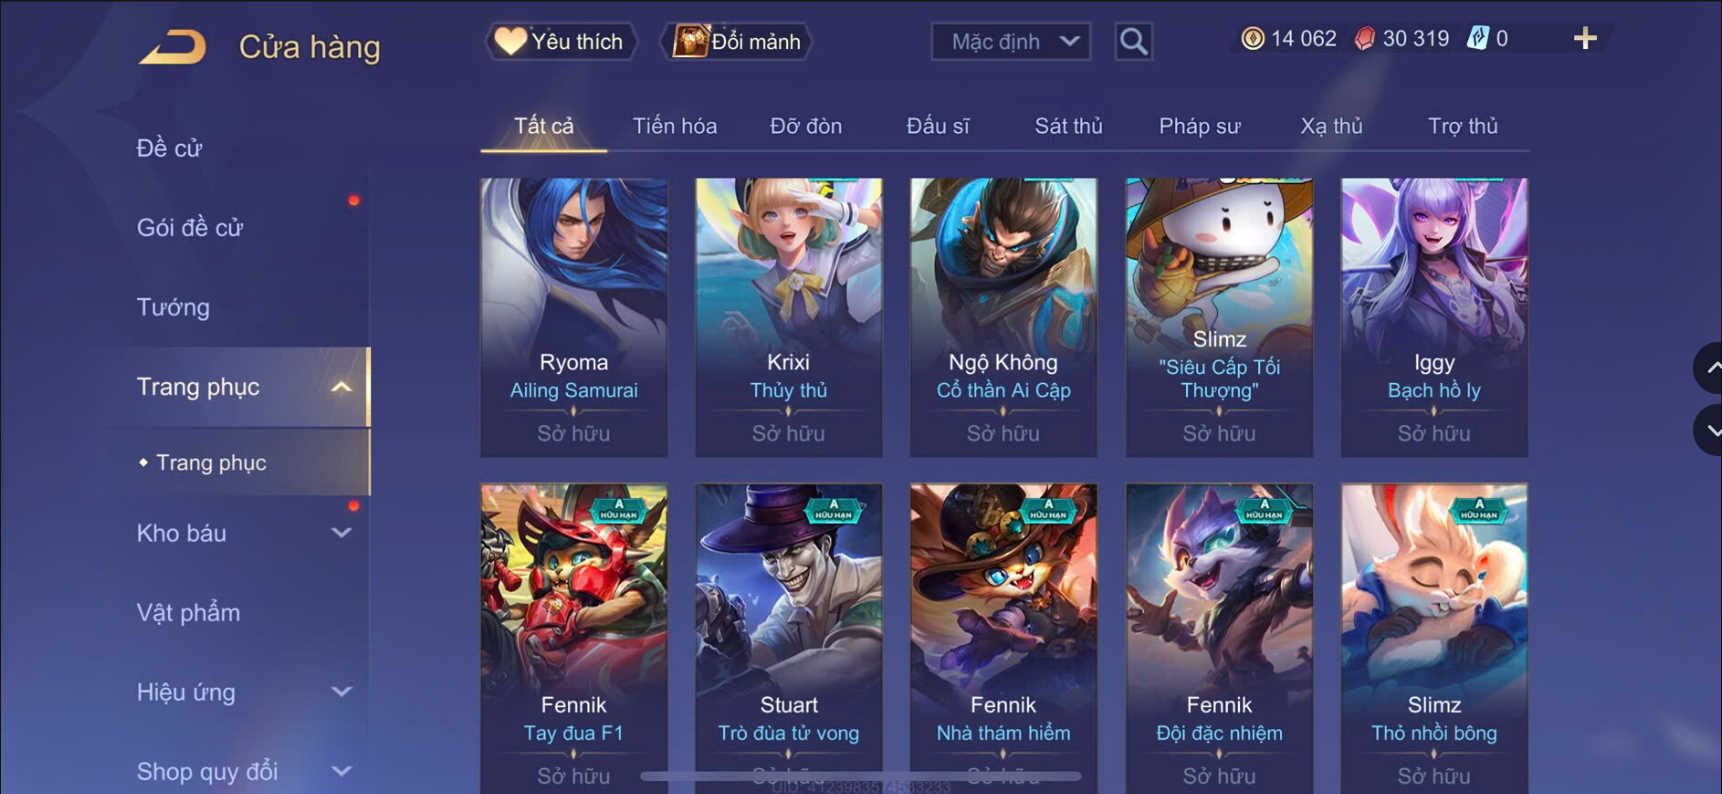Viewport: 1722px width, 794px height.
Task: Go to Tướng in the sidebar
Action: coord(173,307)
